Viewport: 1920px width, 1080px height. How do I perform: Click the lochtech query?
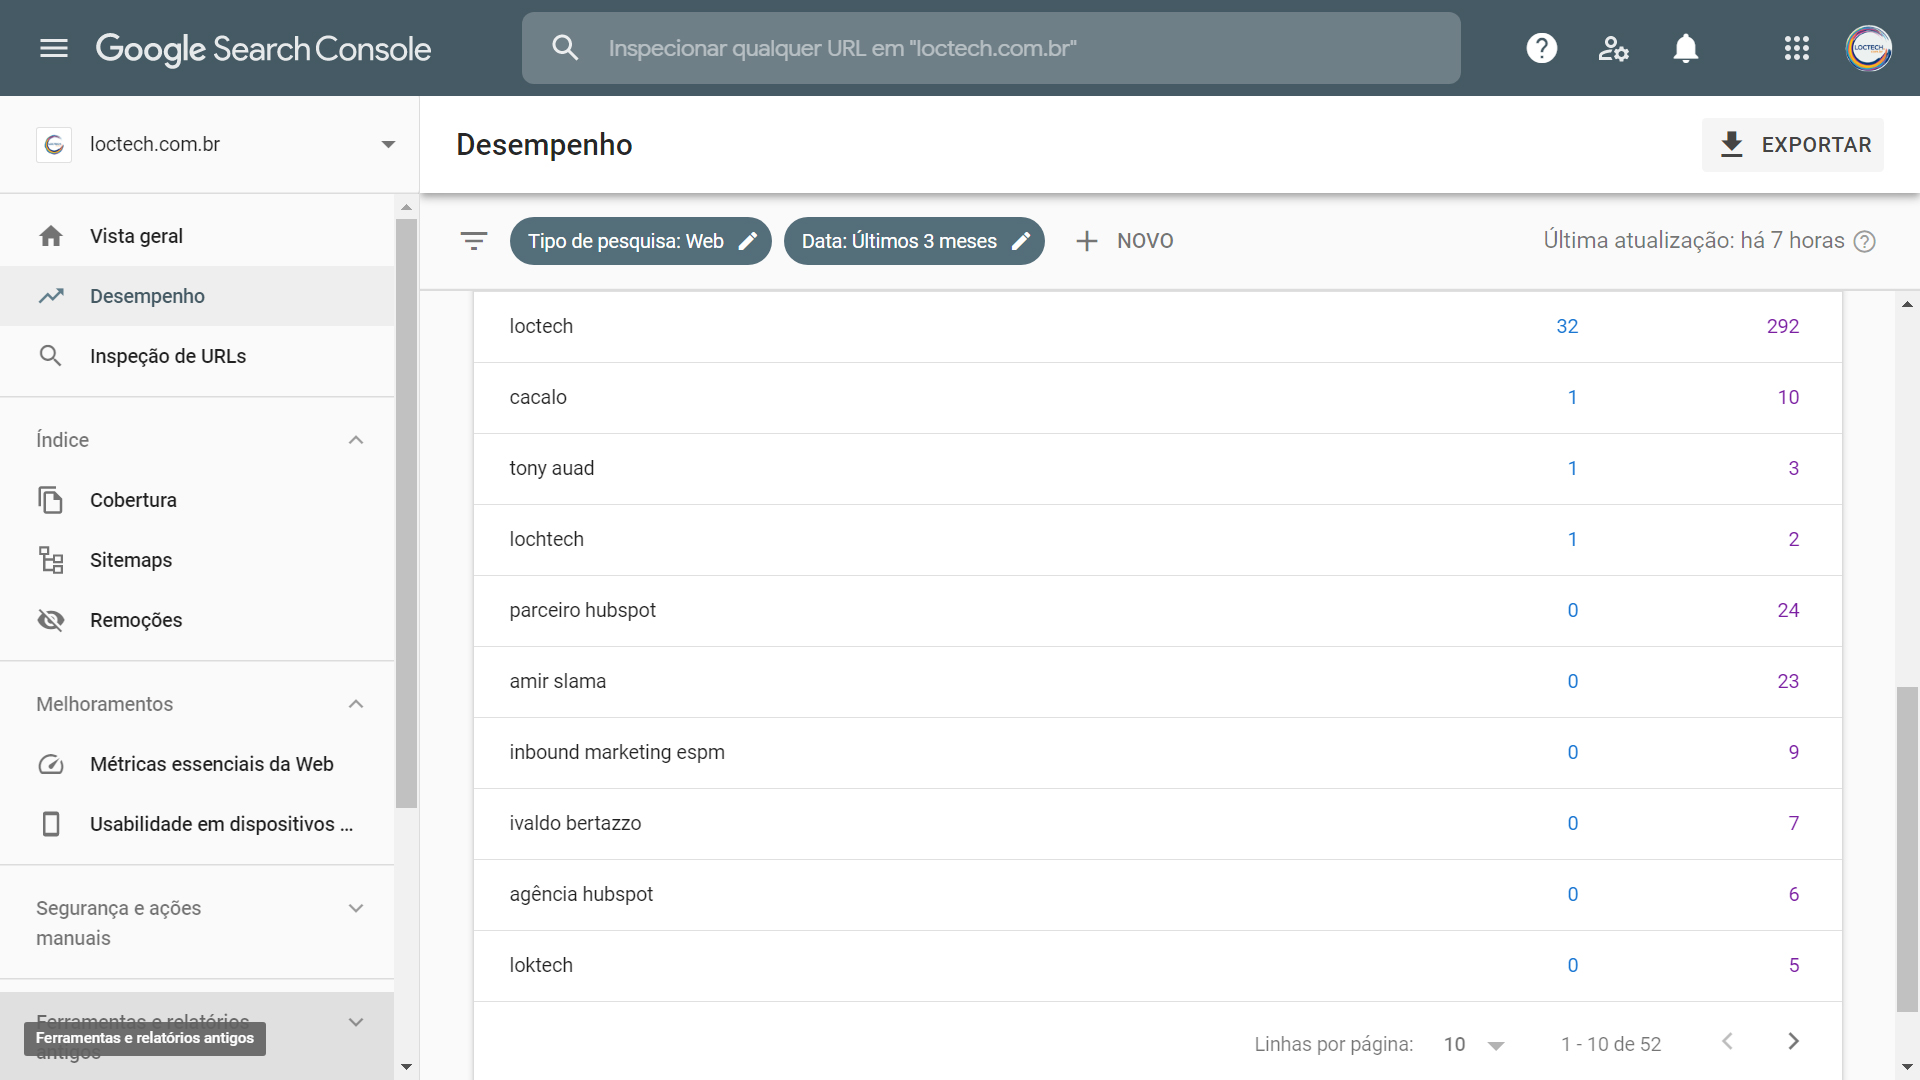546,539
